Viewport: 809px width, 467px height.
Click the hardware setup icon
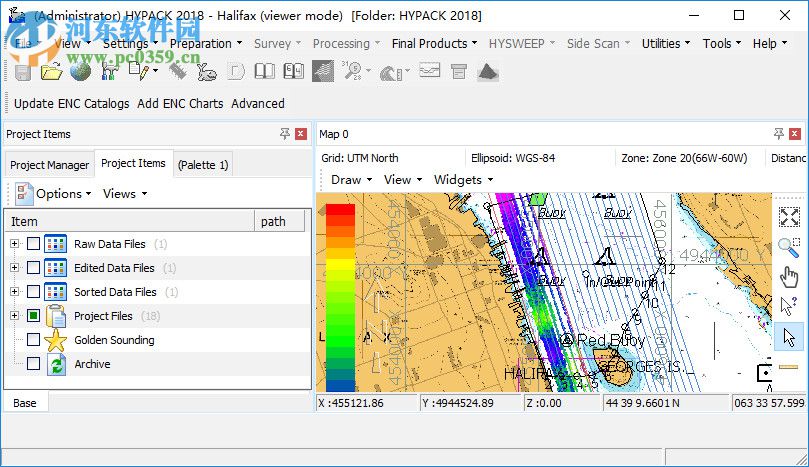click(109, 72)
